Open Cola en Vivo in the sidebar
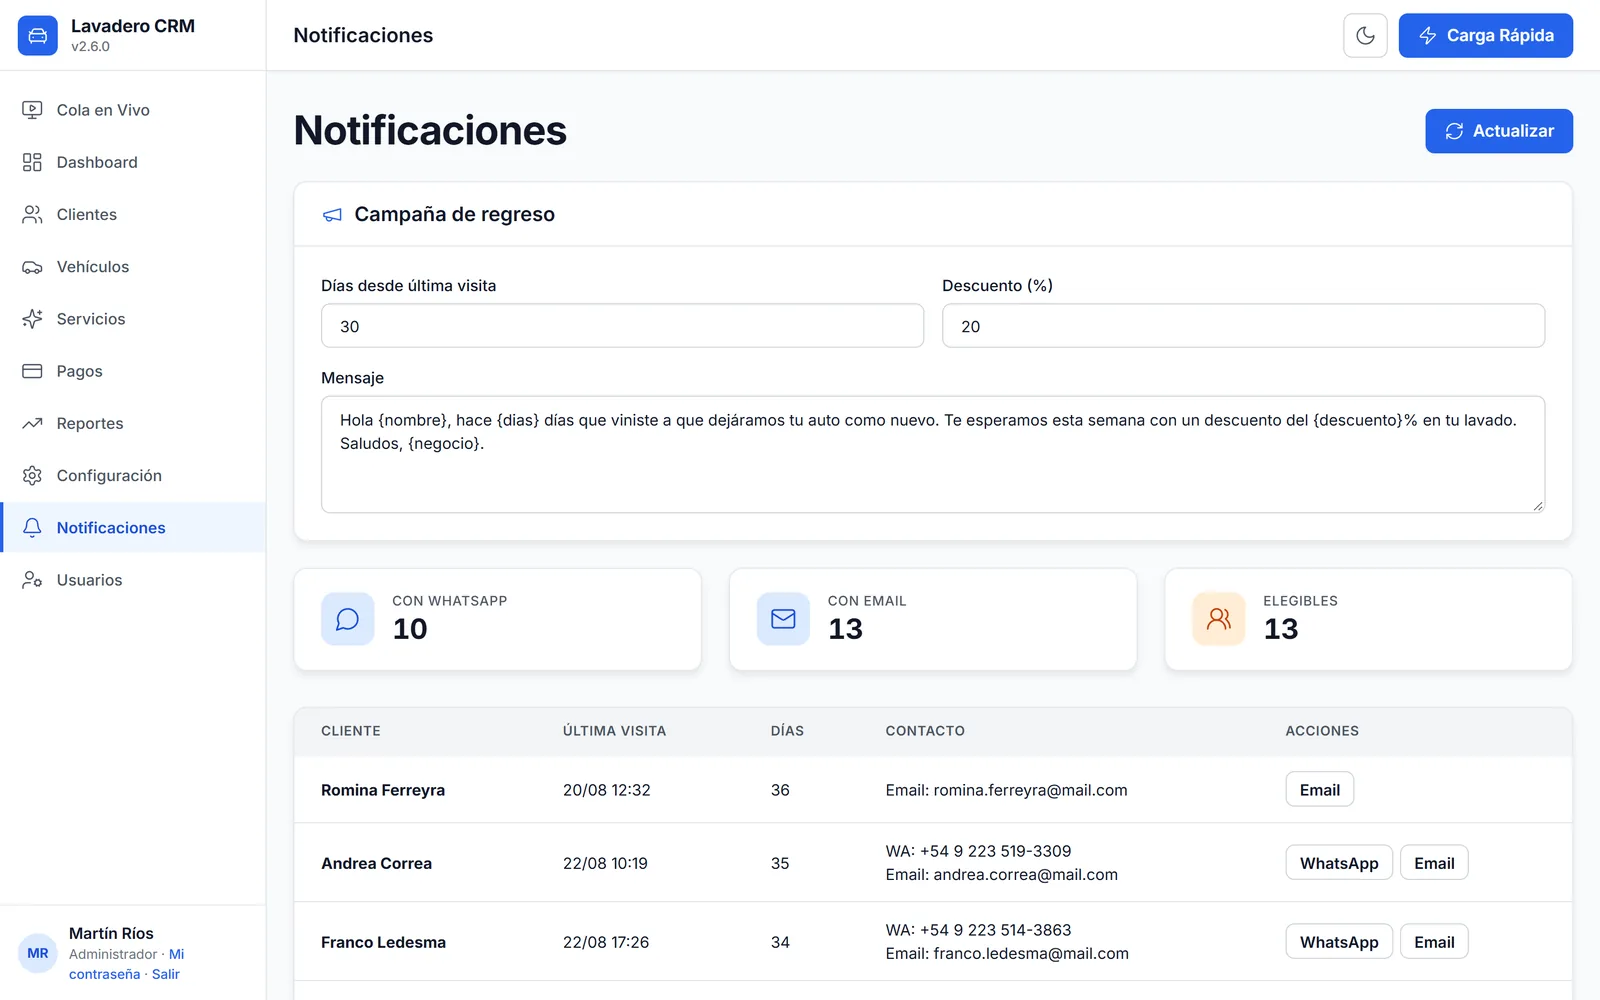The width and height of the screenshot is (1600, 1000). 133,110
